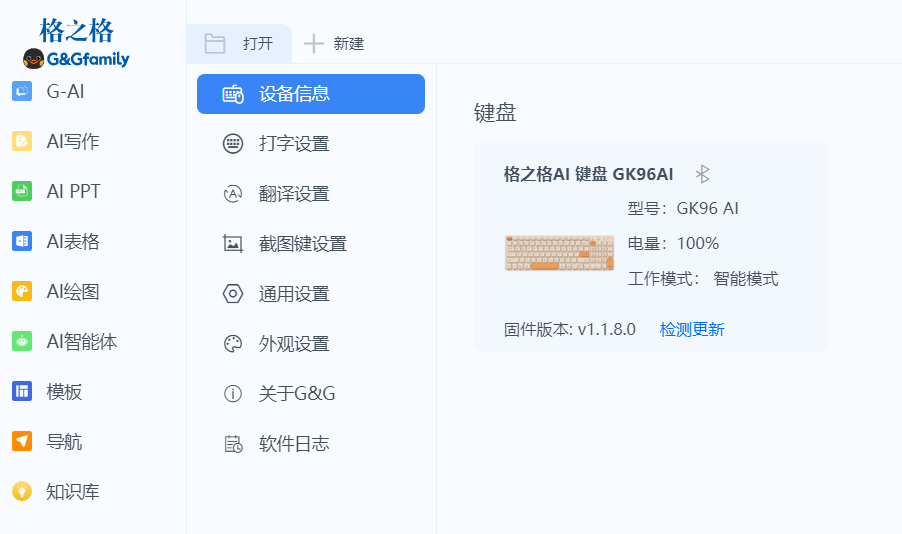Click the 电量: 100% battery text
902x534 pixels.
673,243
